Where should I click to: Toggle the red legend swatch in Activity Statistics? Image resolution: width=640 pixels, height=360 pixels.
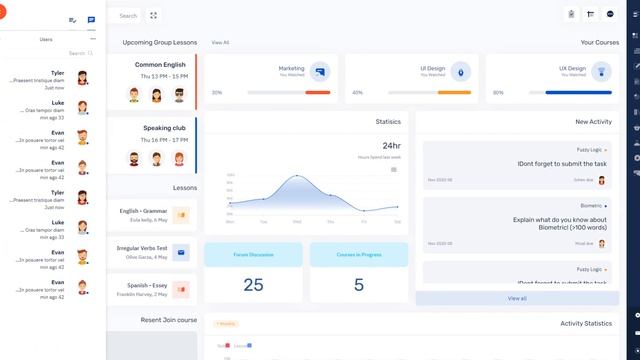(227, 346)
